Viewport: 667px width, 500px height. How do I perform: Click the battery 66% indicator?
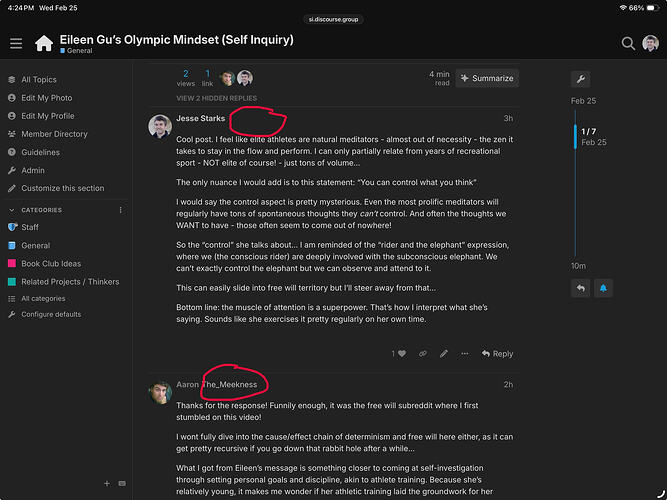coord(644,8)
